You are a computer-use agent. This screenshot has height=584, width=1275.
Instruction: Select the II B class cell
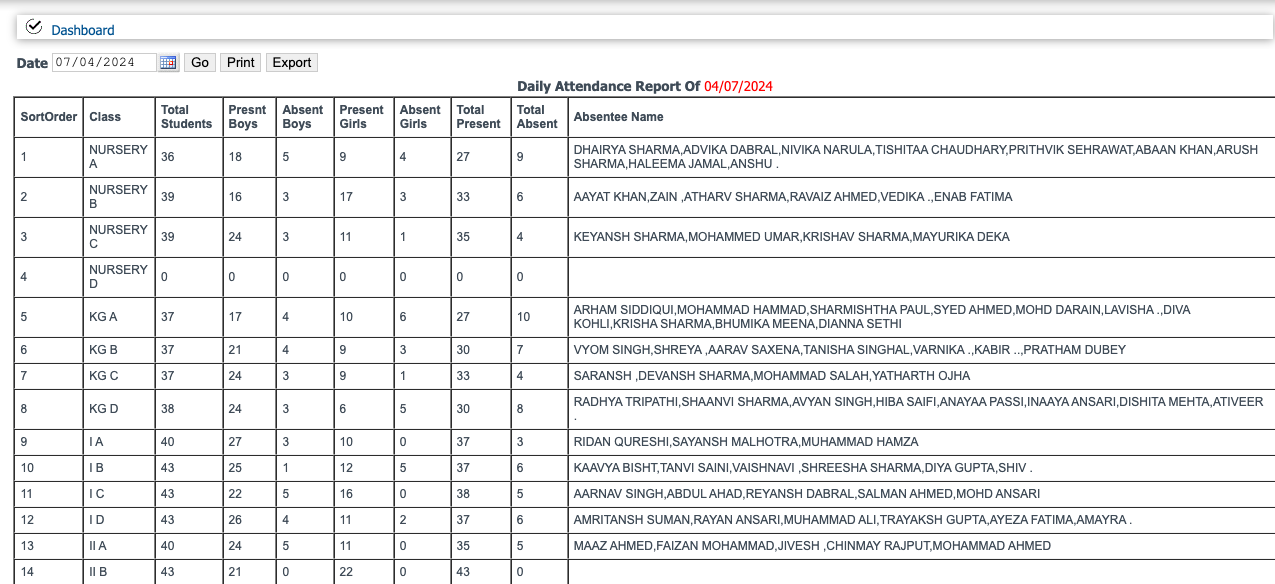pyautogui.click(x=118, y=572)
